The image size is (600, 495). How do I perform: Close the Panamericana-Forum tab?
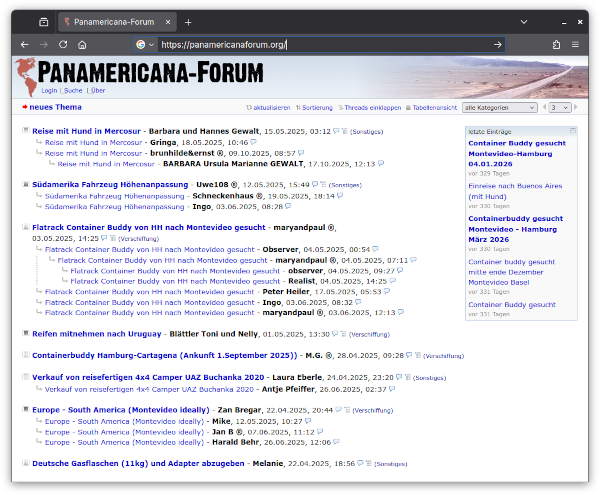[168, 22]
